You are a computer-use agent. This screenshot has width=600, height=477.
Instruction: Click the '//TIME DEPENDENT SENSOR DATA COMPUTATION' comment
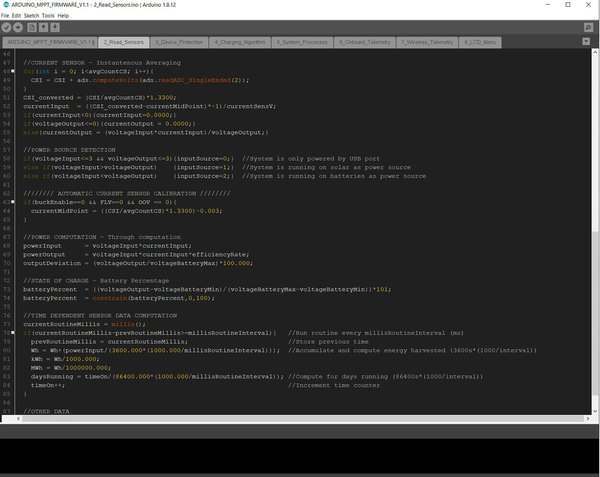pos(100,316)
